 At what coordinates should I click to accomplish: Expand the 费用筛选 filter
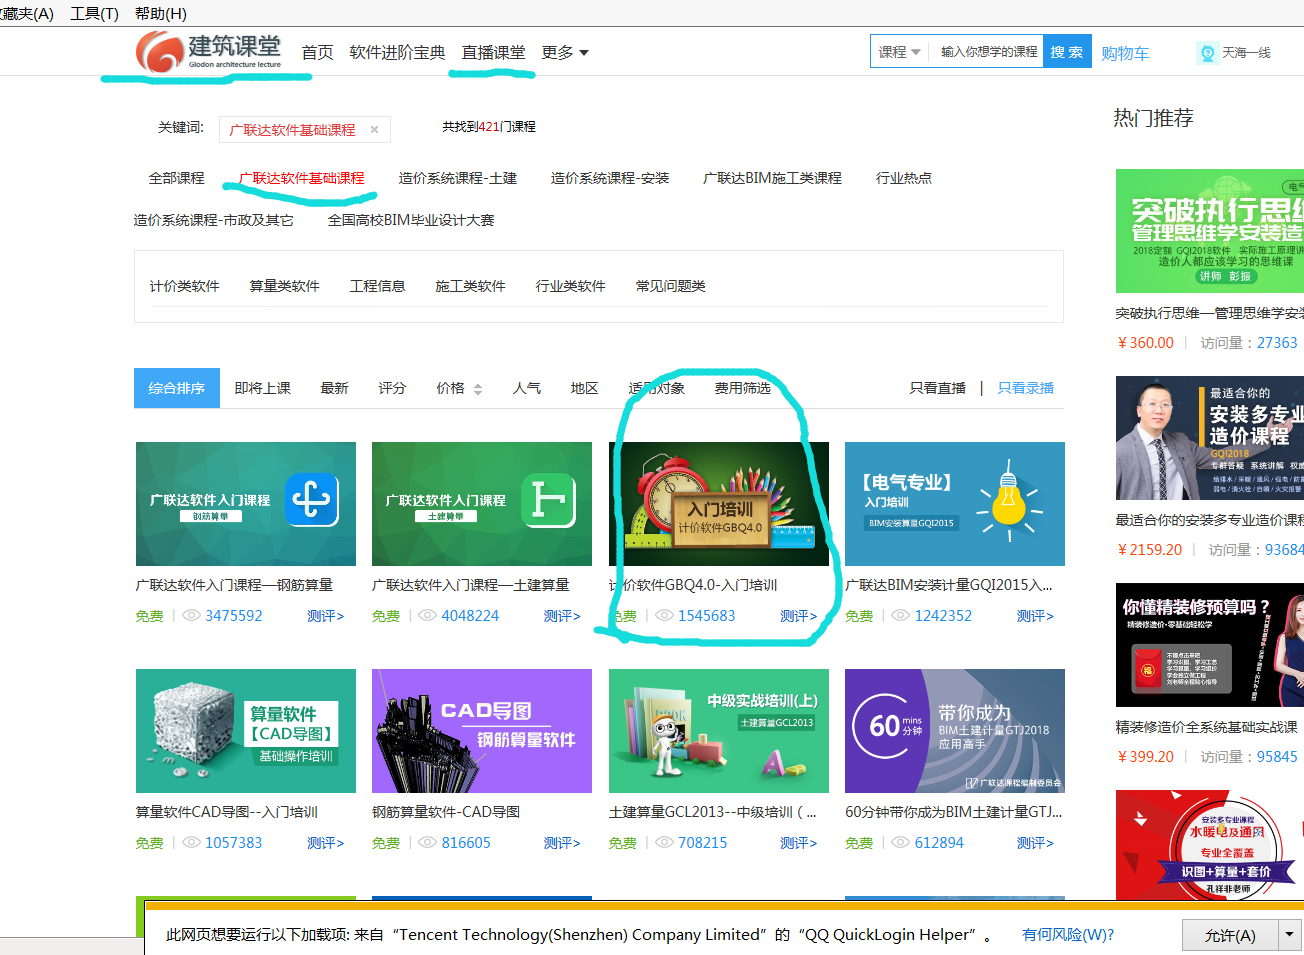click(x=742, y=388)
